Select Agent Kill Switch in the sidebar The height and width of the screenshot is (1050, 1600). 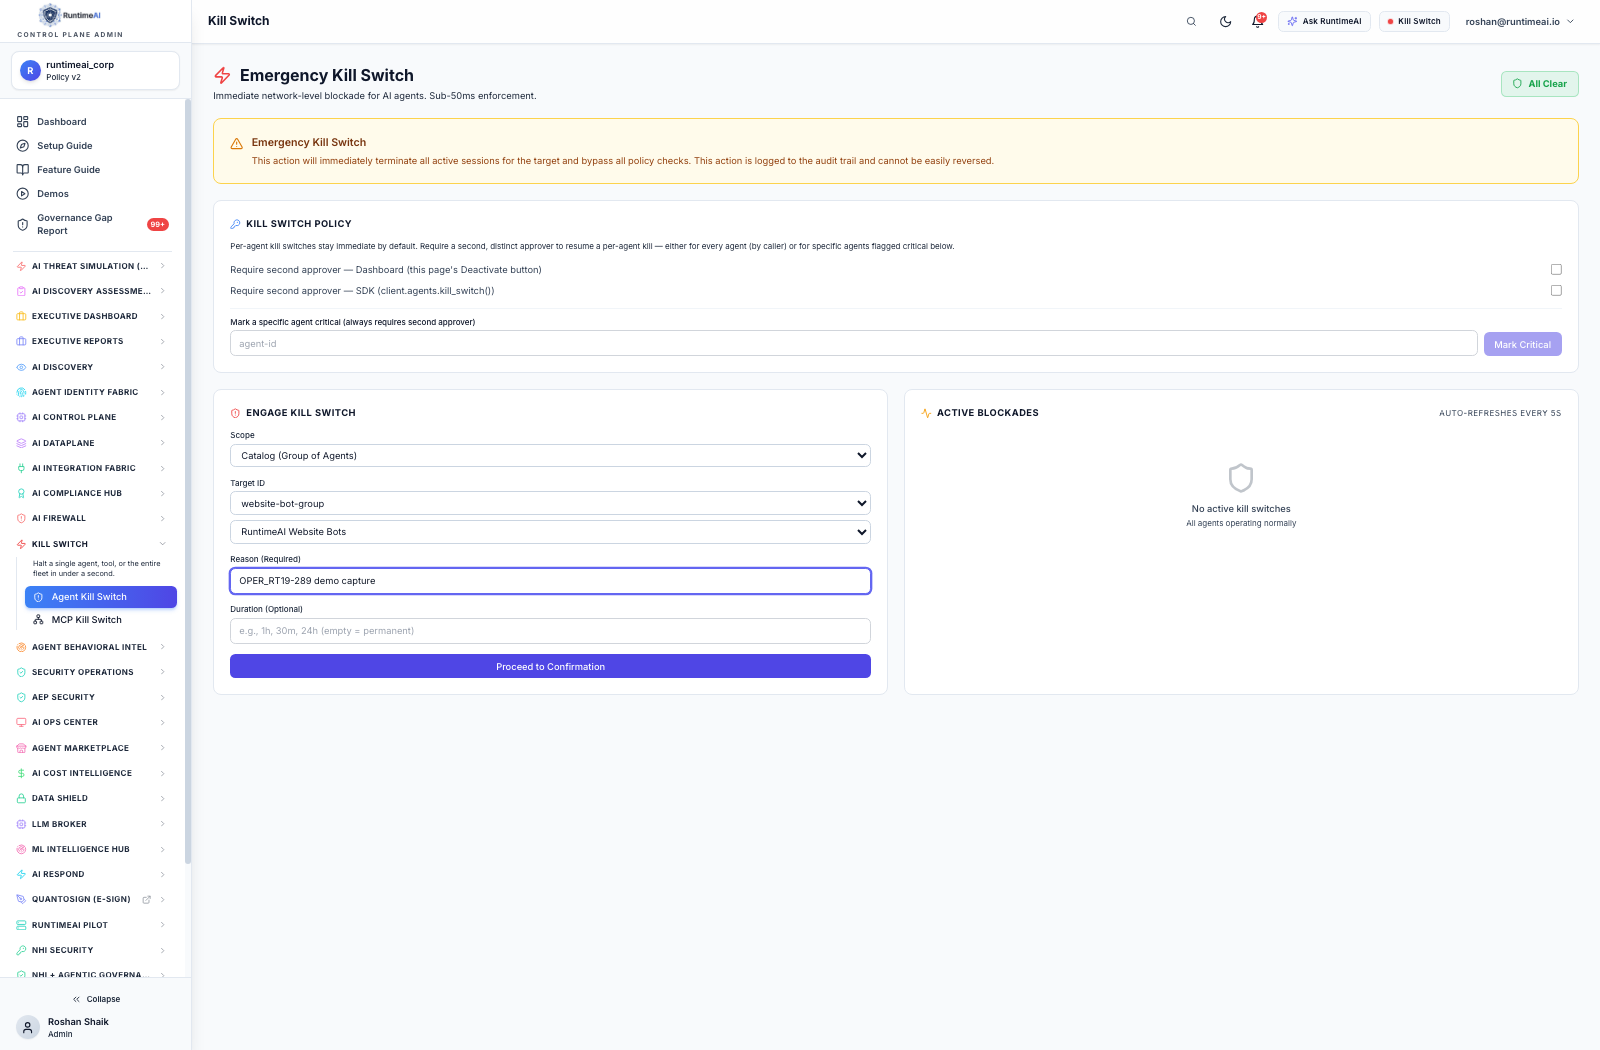click(x=101, y=597)
